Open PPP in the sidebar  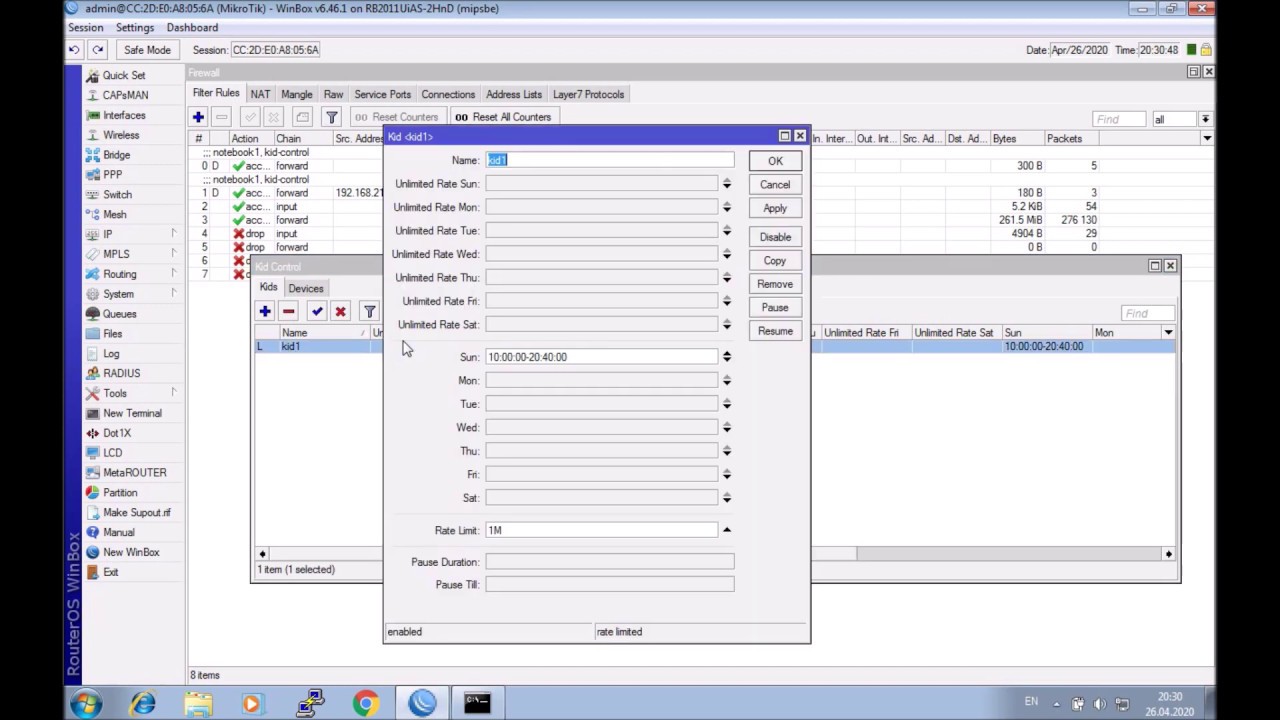(112, 175)
